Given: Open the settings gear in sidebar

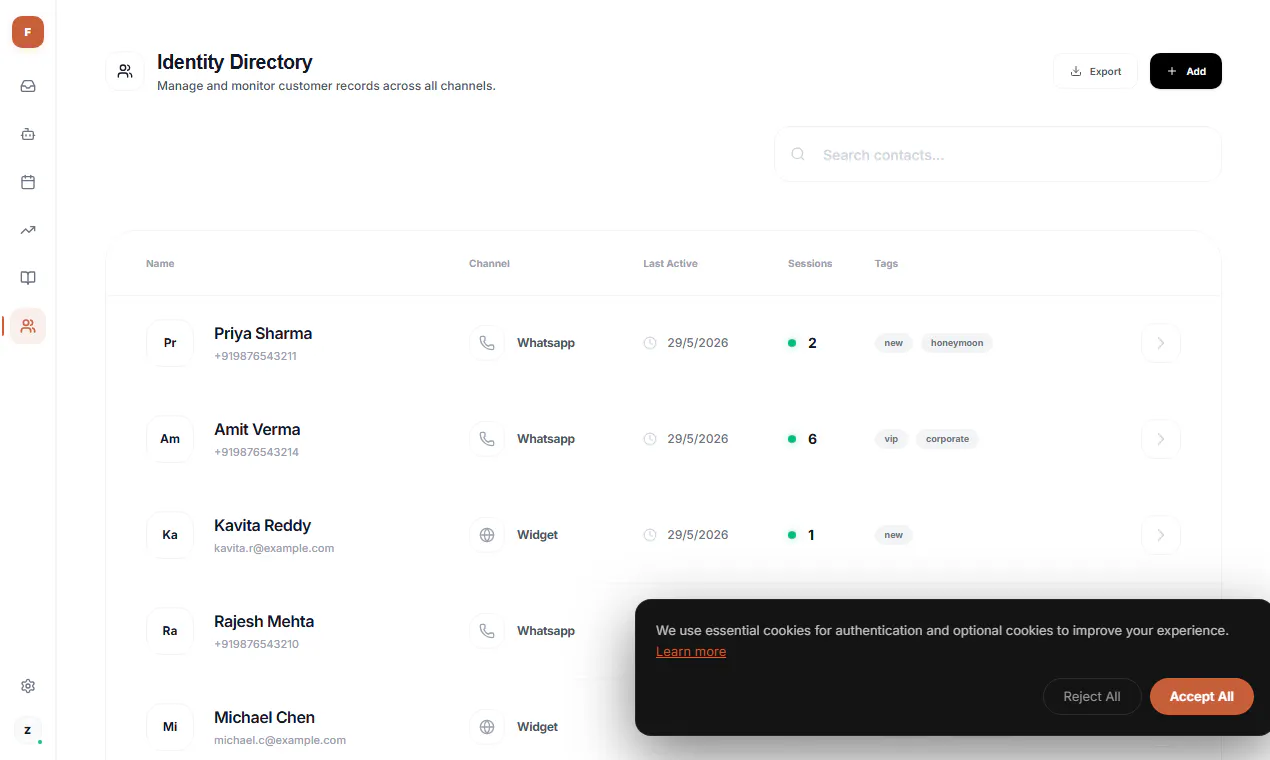Looking at the screenshot, I should [28, 686].
